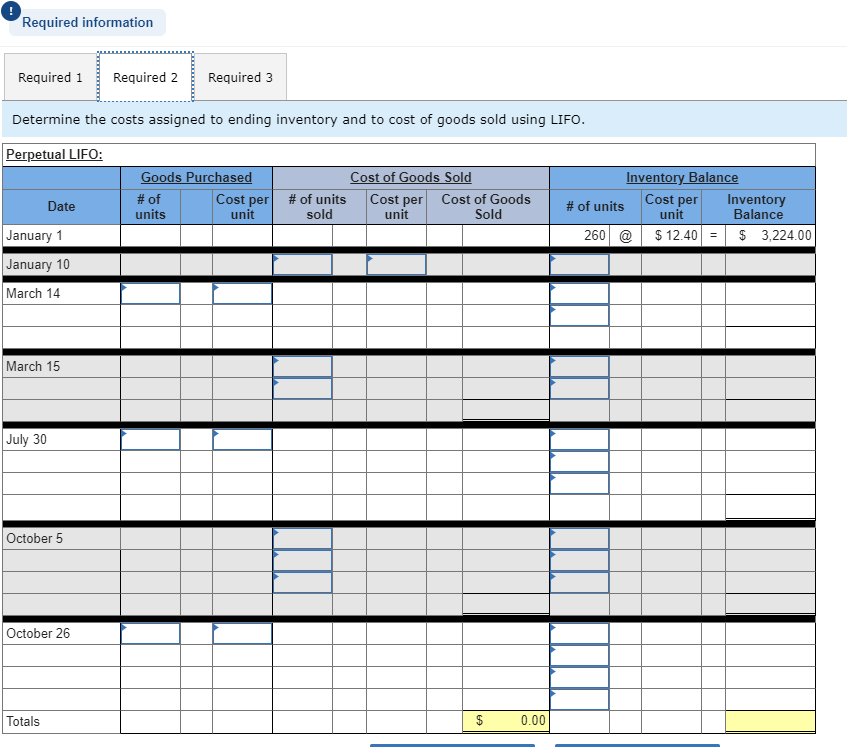Open January 10 units sold dropdown
This screenshot has height=747, width=847.
[x=302, y=265]
